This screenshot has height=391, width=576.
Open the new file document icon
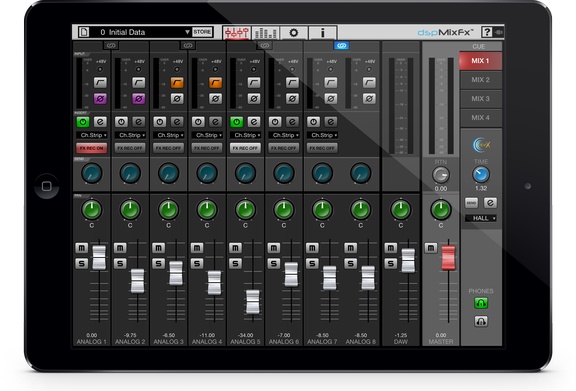(84, 32)
